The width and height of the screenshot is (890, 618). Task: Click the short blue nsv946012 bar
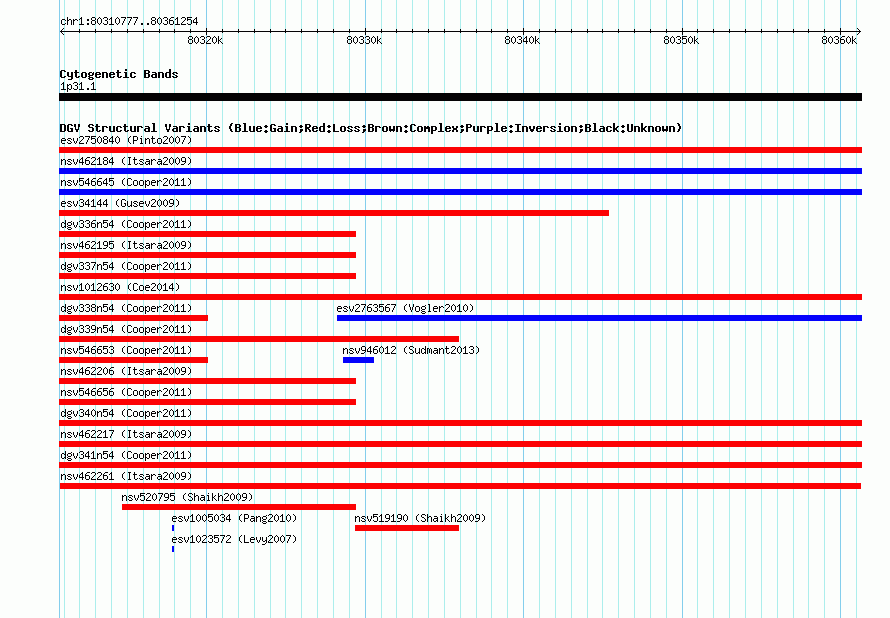click(x=358, y=360)
